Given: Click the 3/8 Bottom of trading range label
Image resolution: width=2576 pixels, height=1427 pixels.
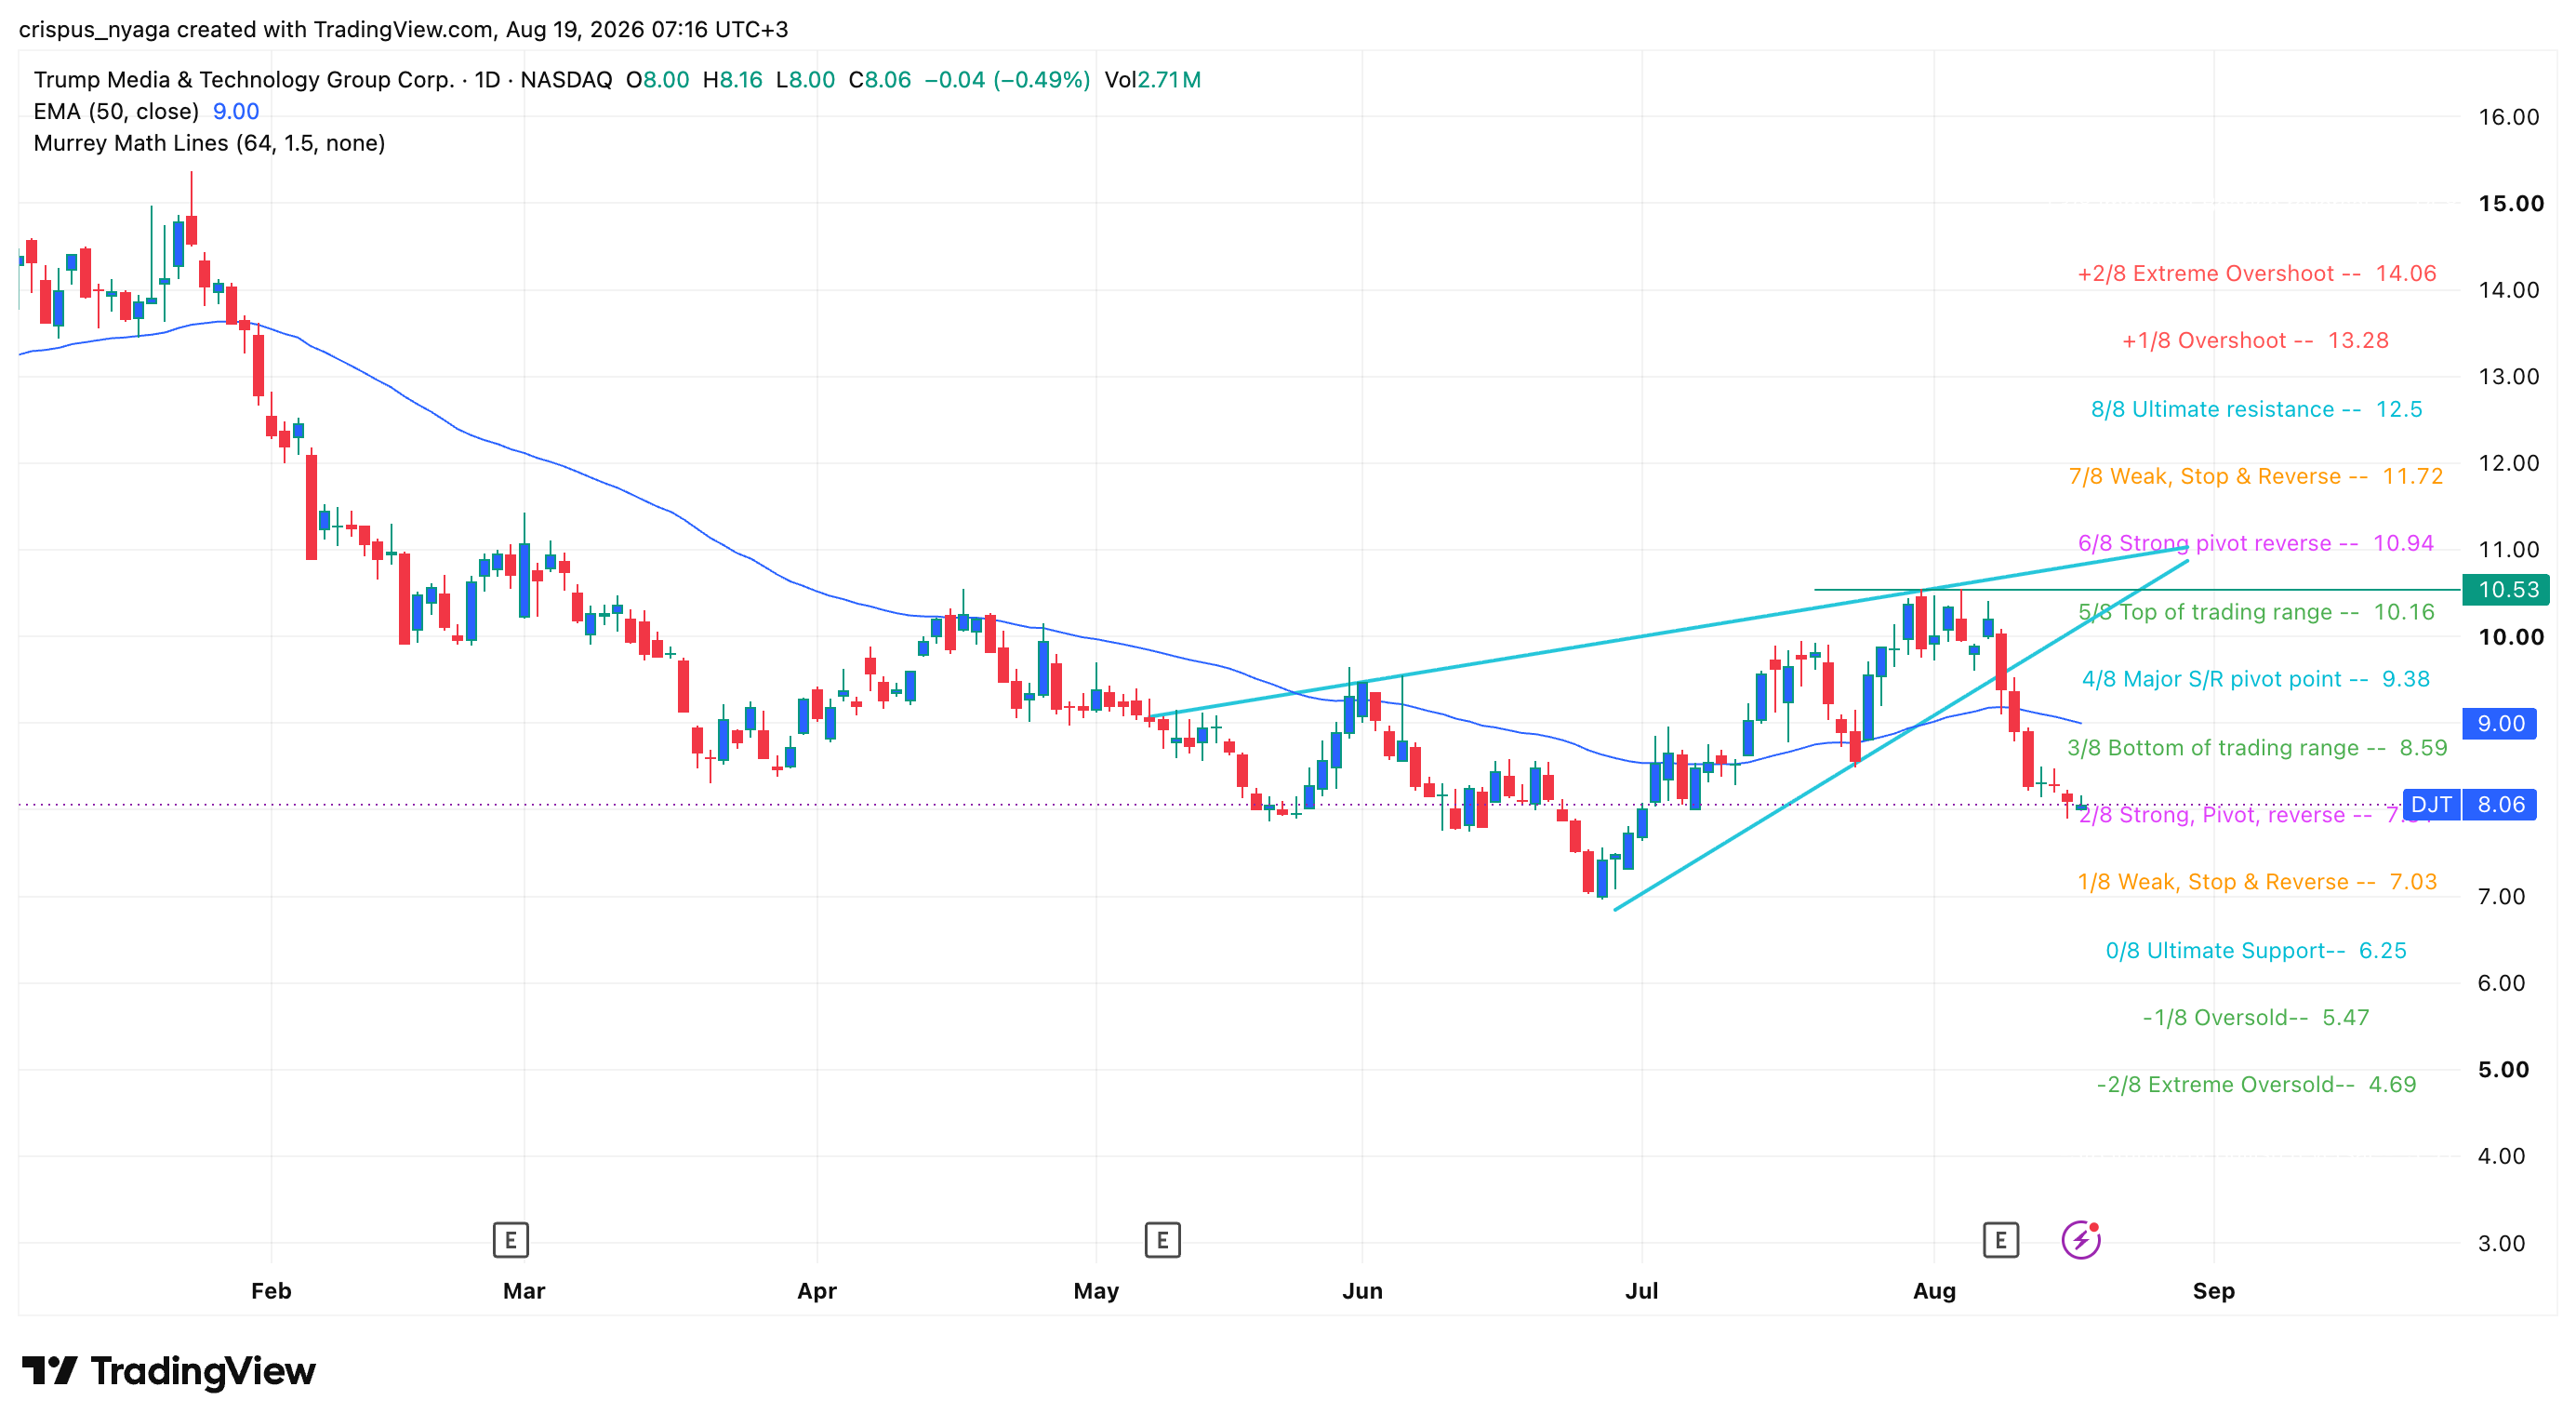Looking at the screenshot, I should tap(2257, 748).
